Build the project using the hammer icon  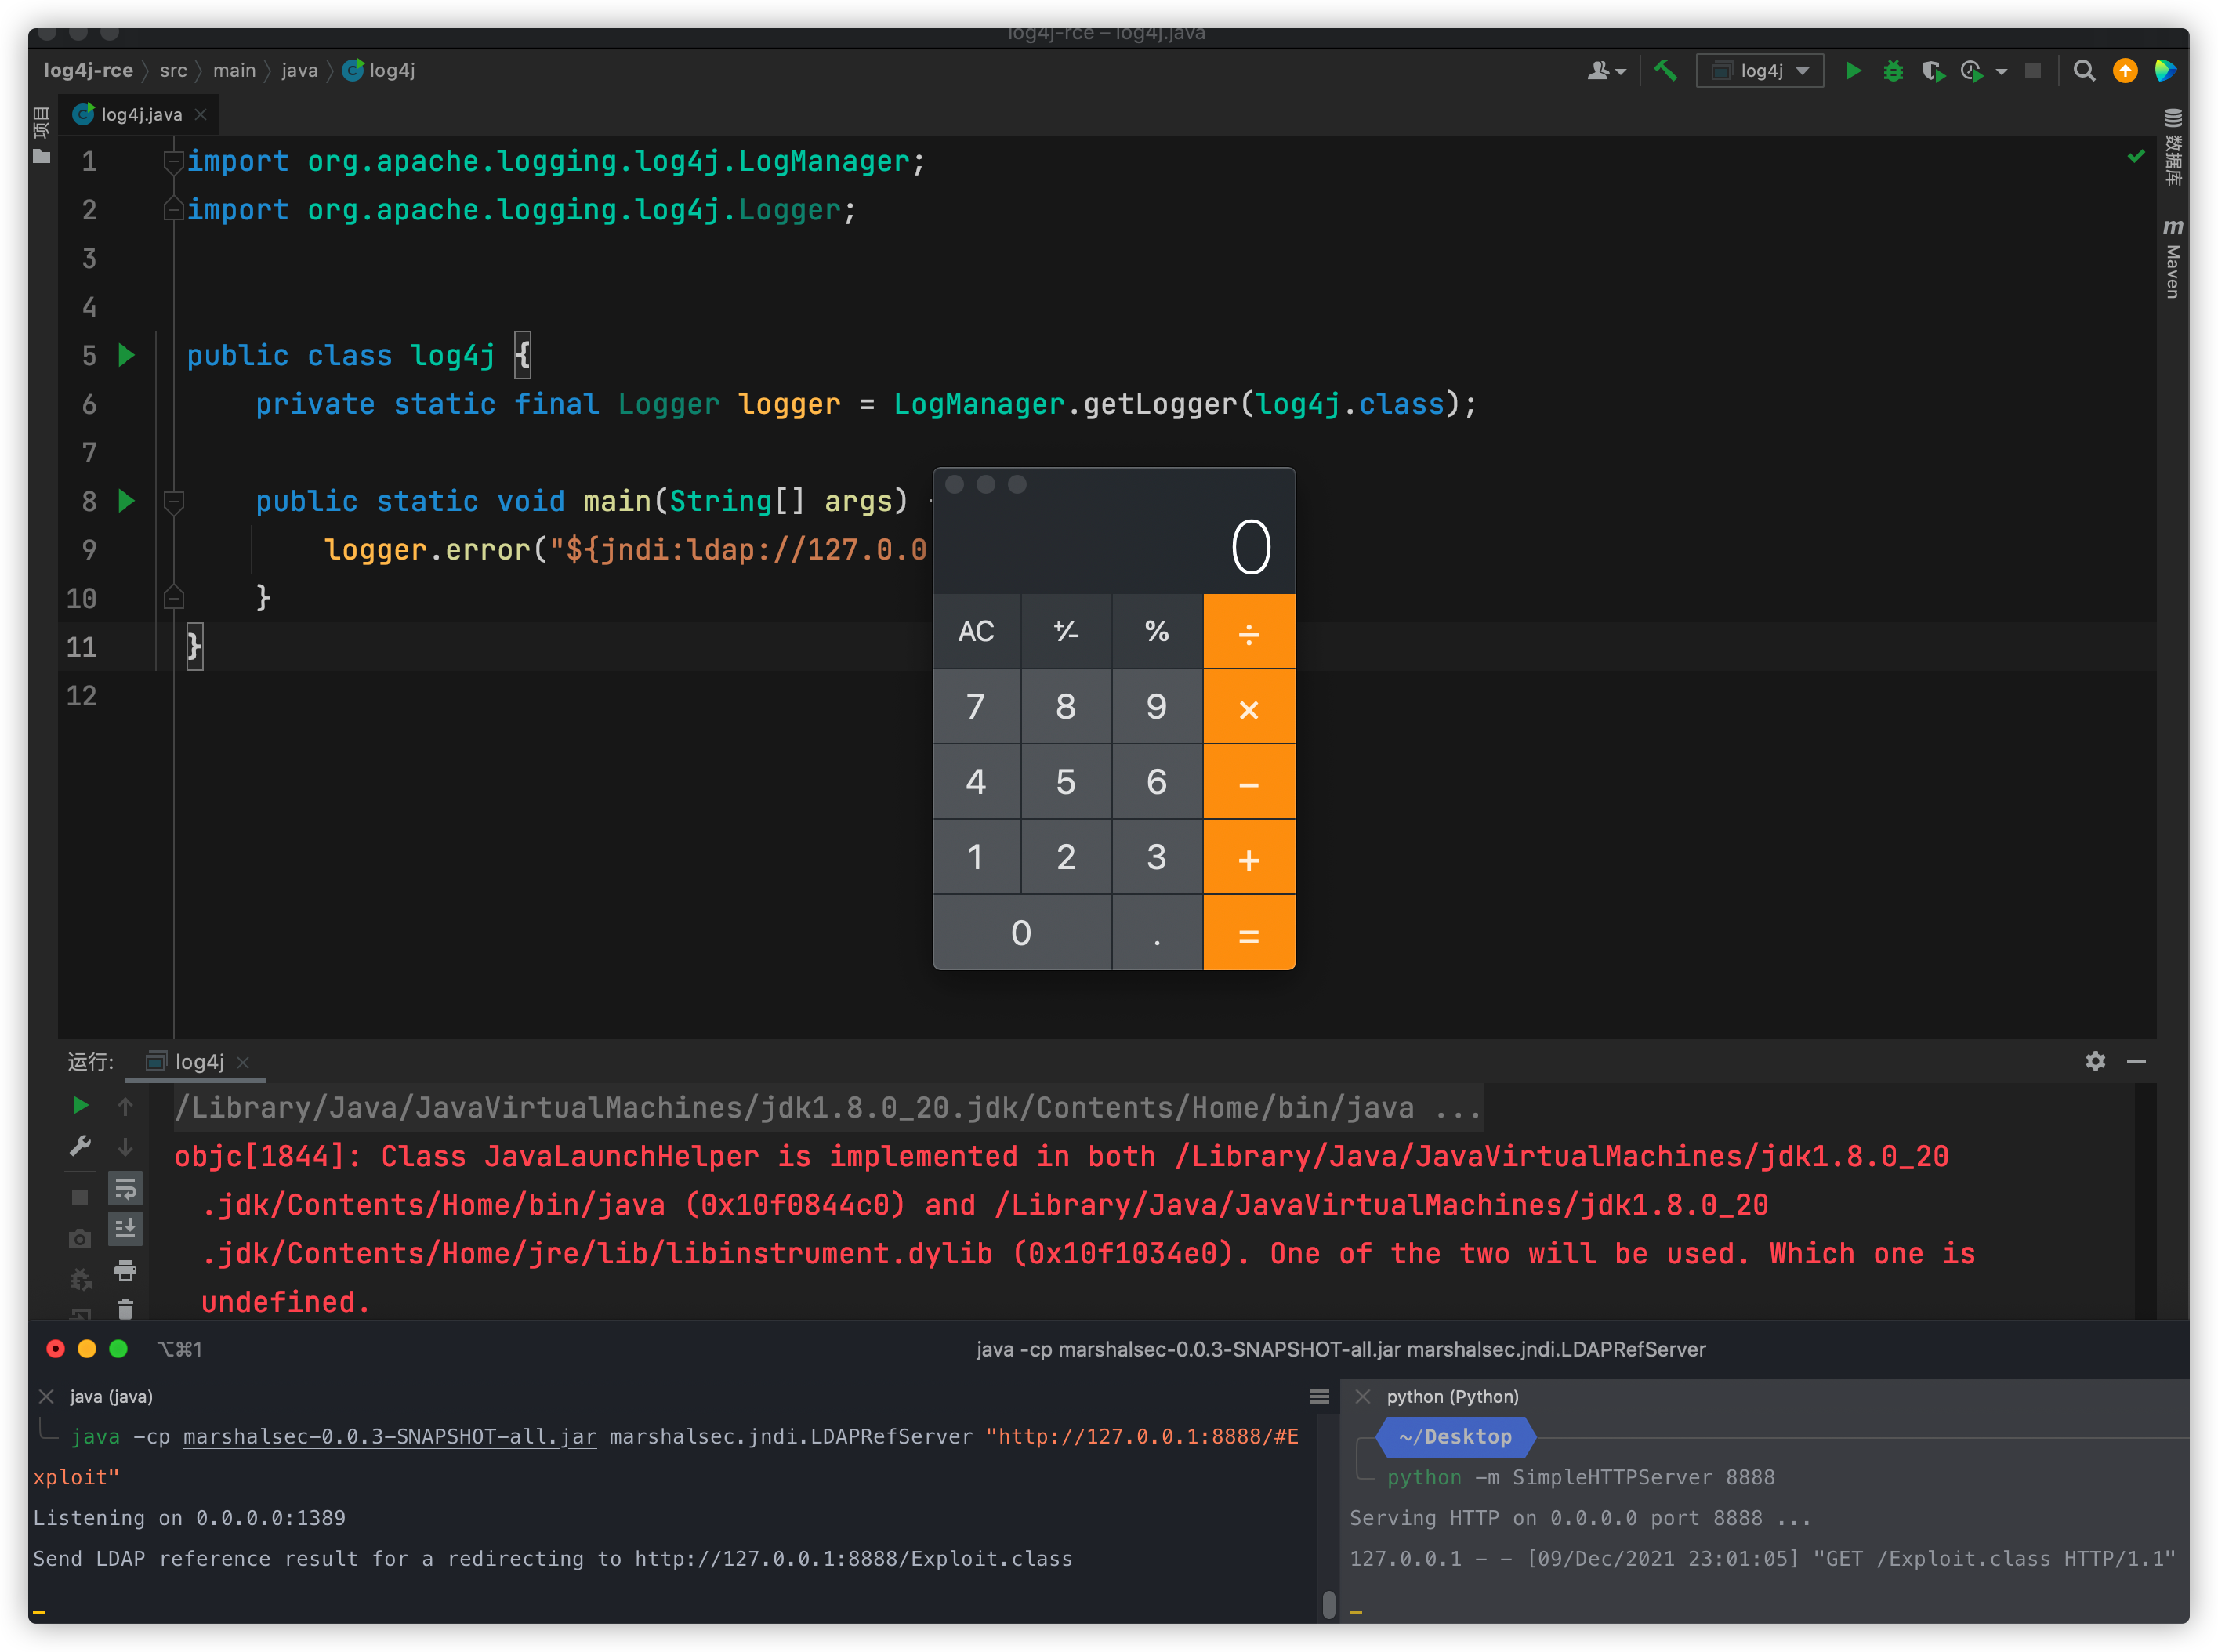pos(1665,70)
